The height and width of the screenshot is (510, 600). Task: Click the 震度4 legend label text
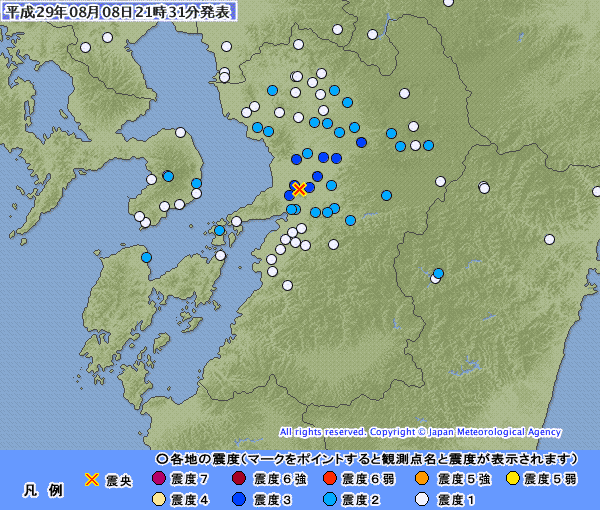point(190,500)
